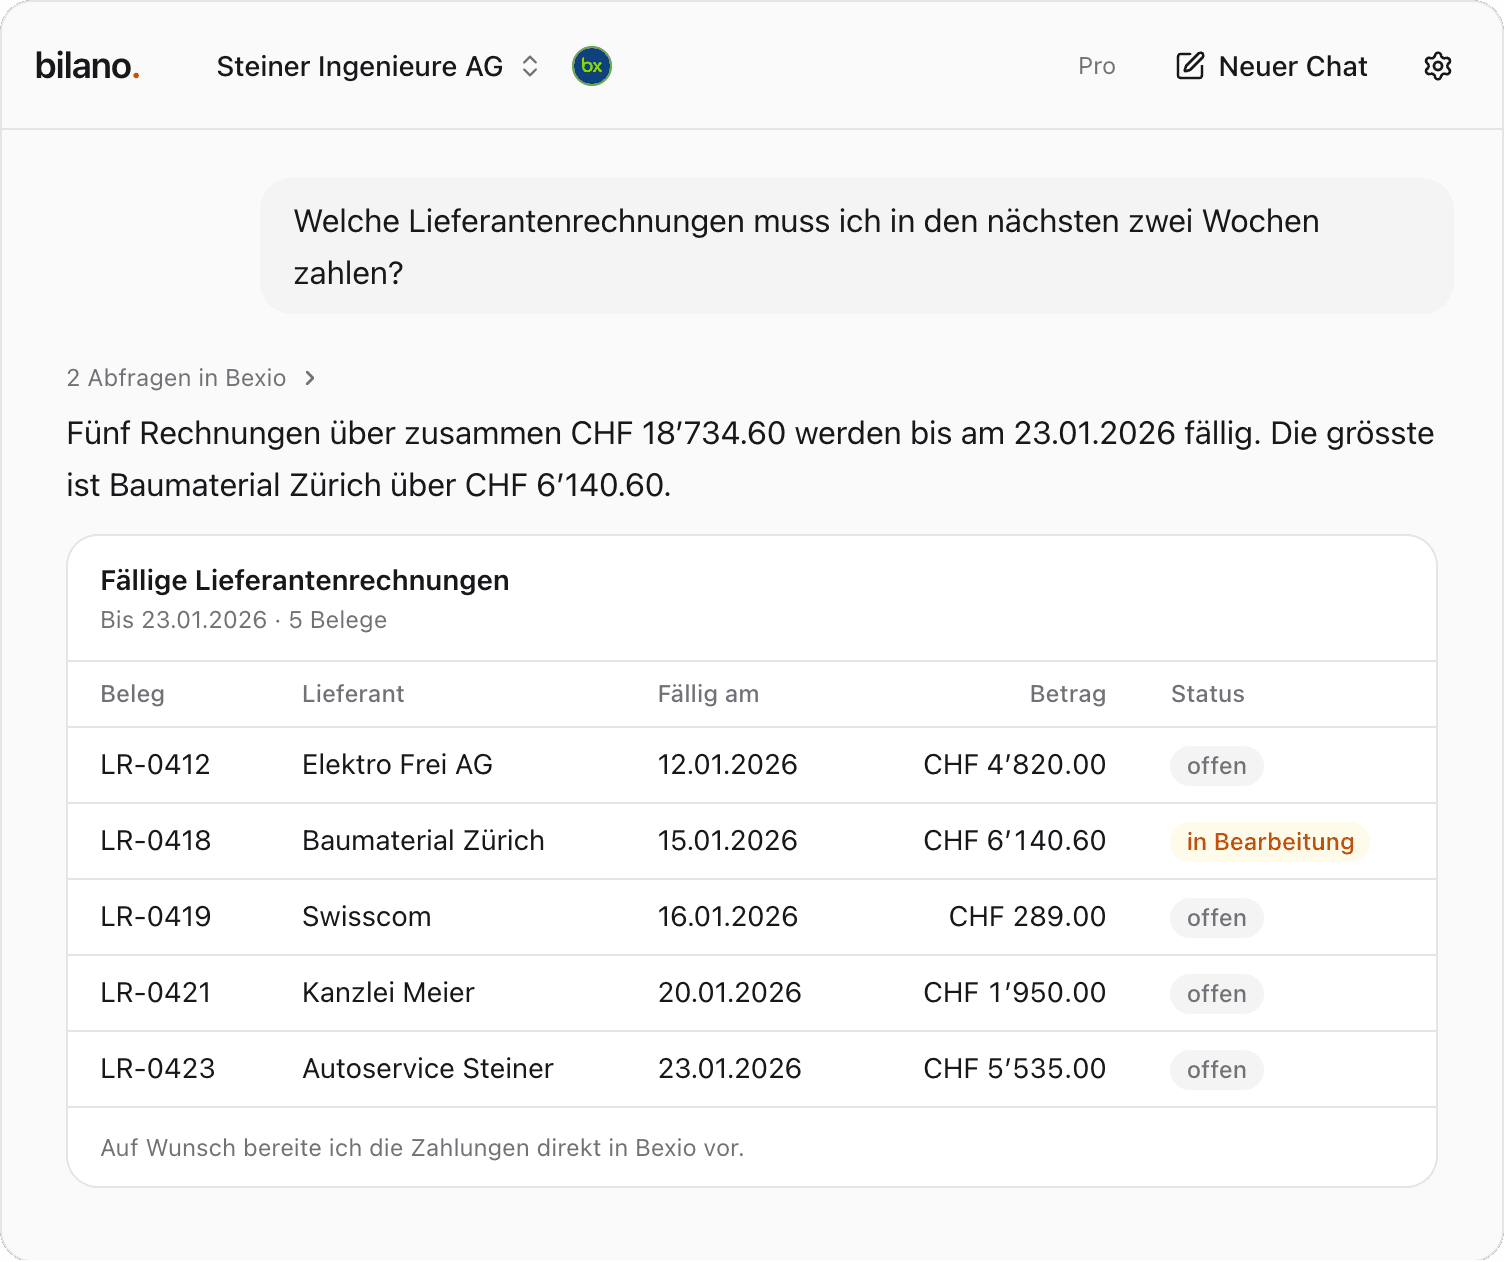Click supplier Swisscom
Screen dimensions: 1504x1262
click(x=366, y=917)
